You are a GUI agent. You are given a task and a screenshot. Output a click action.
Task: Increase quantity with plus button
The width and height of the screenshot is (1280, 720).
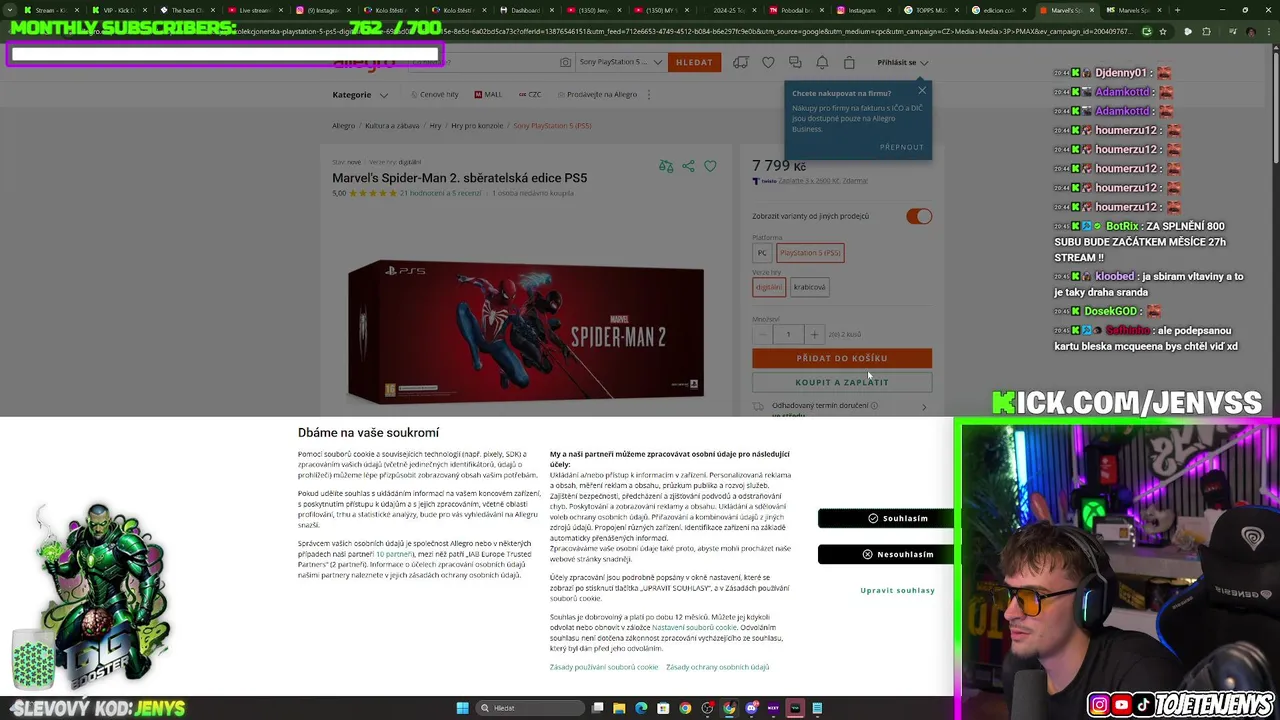pos(814,334)
